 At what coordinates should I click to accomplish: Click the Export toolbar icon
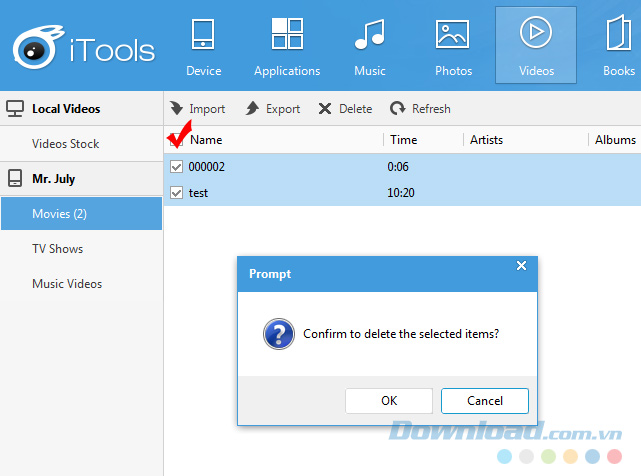[253, 108]
